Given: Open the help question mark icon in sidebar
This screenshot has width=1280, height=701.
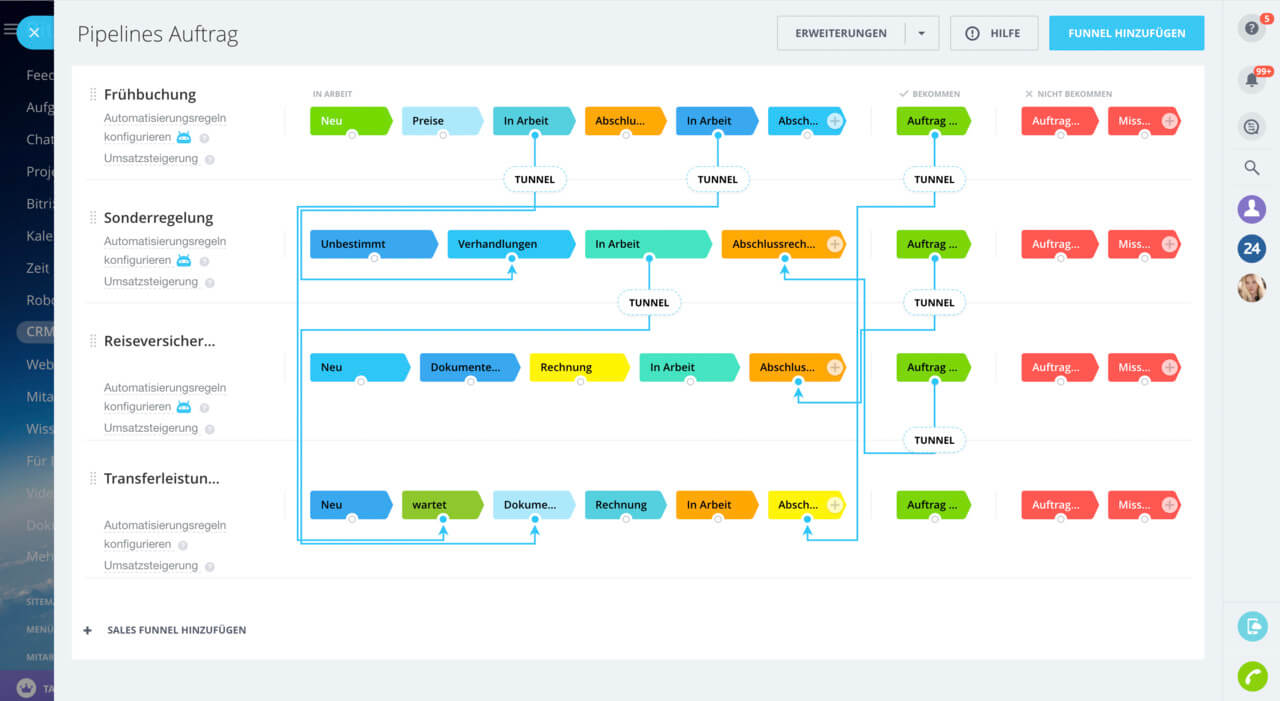Looking at the screenshot, I should pos(1251,28).
